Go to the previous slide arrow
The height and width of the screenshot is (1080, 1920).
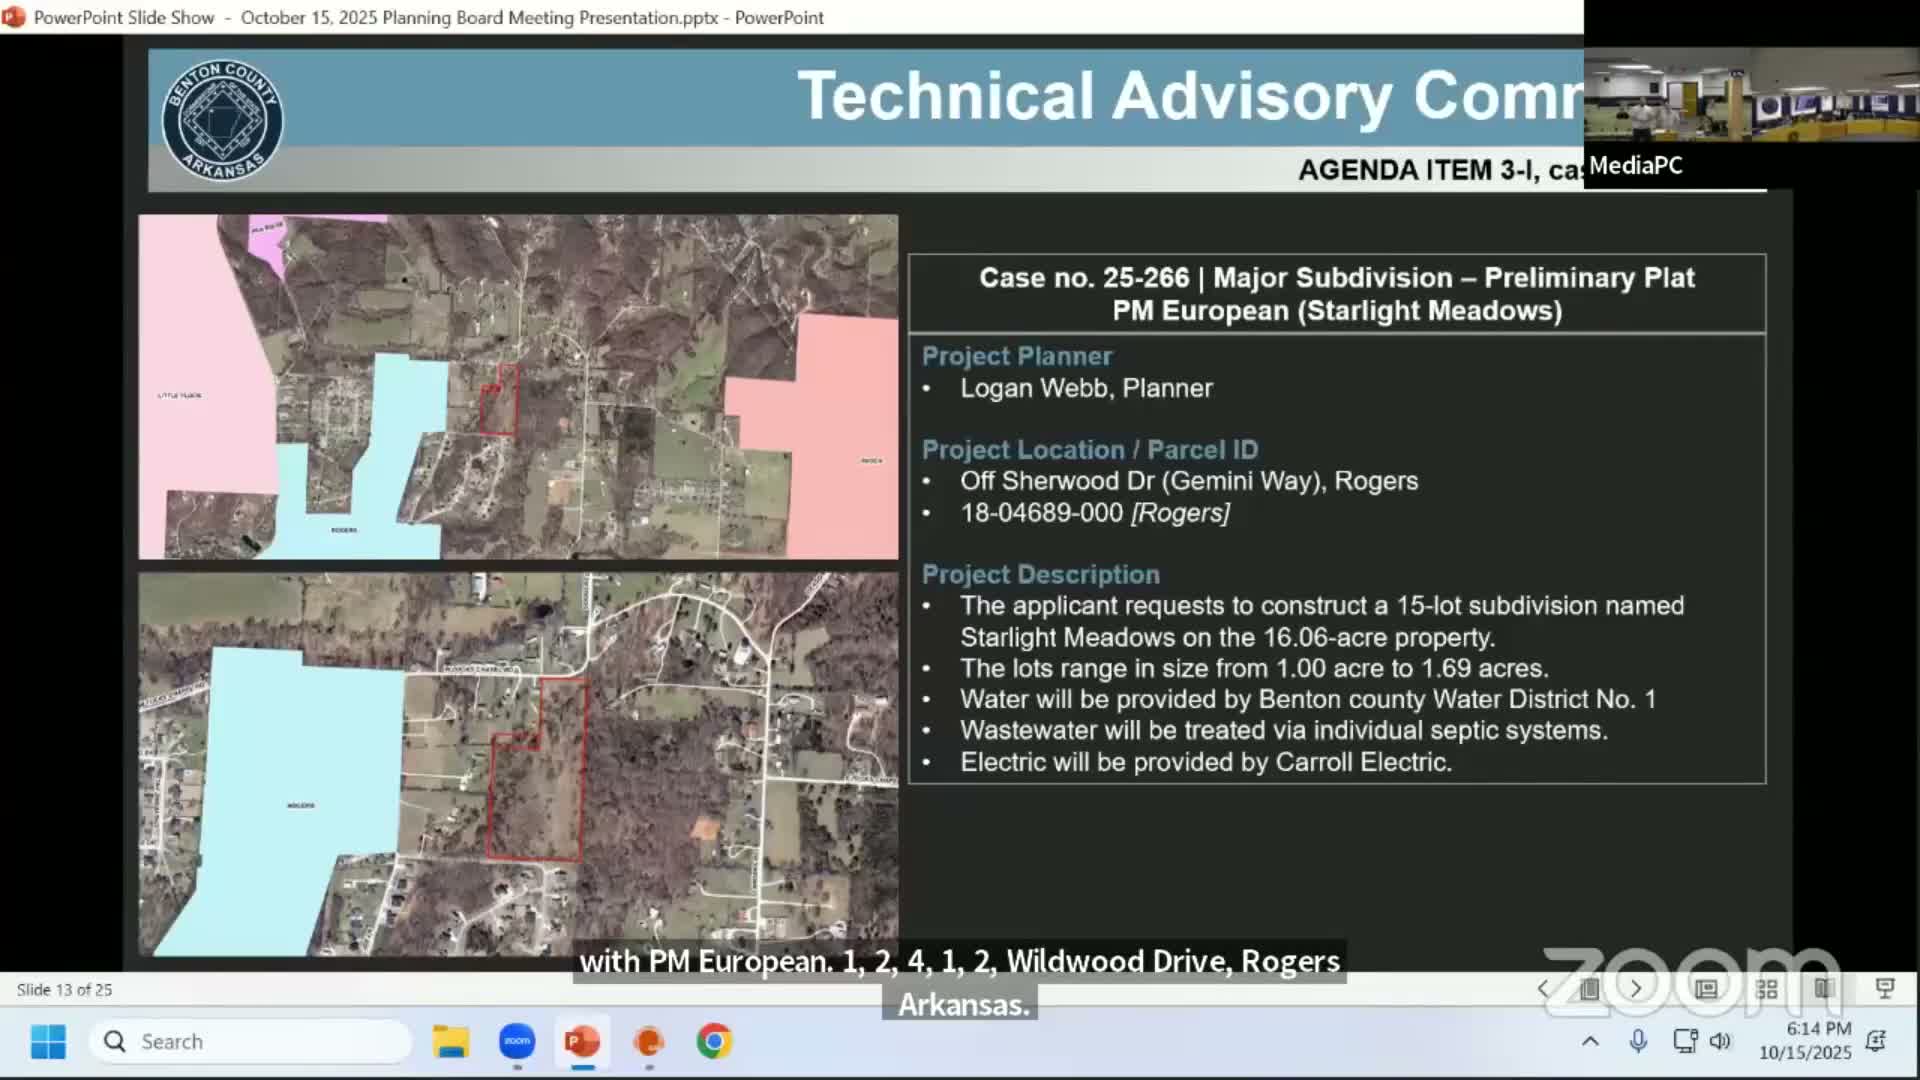(x=1543, y=989)
